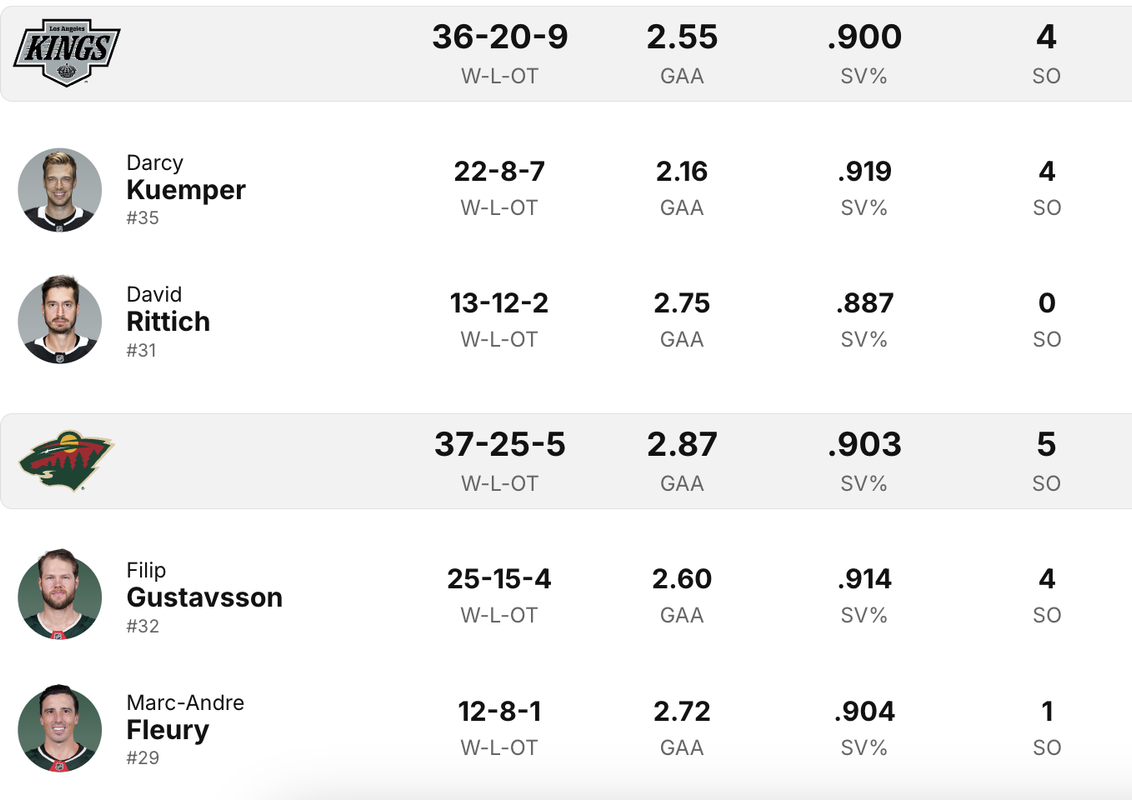Image resolution: width=1132 pixels, height=800 pixels.
Task: Select the Wild 37-25-5 team record
Action: [500, 444]
